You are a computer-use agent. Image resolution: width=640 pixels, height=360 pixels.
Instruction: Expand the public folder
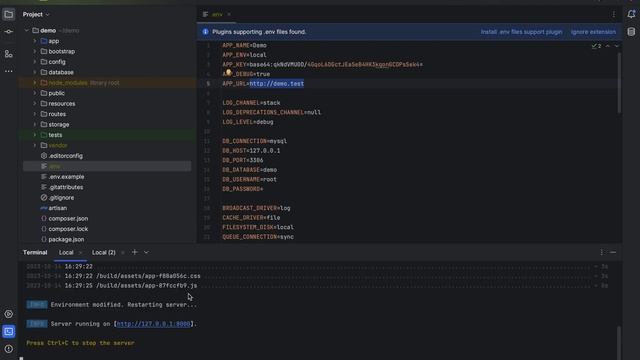pos(35,93)
